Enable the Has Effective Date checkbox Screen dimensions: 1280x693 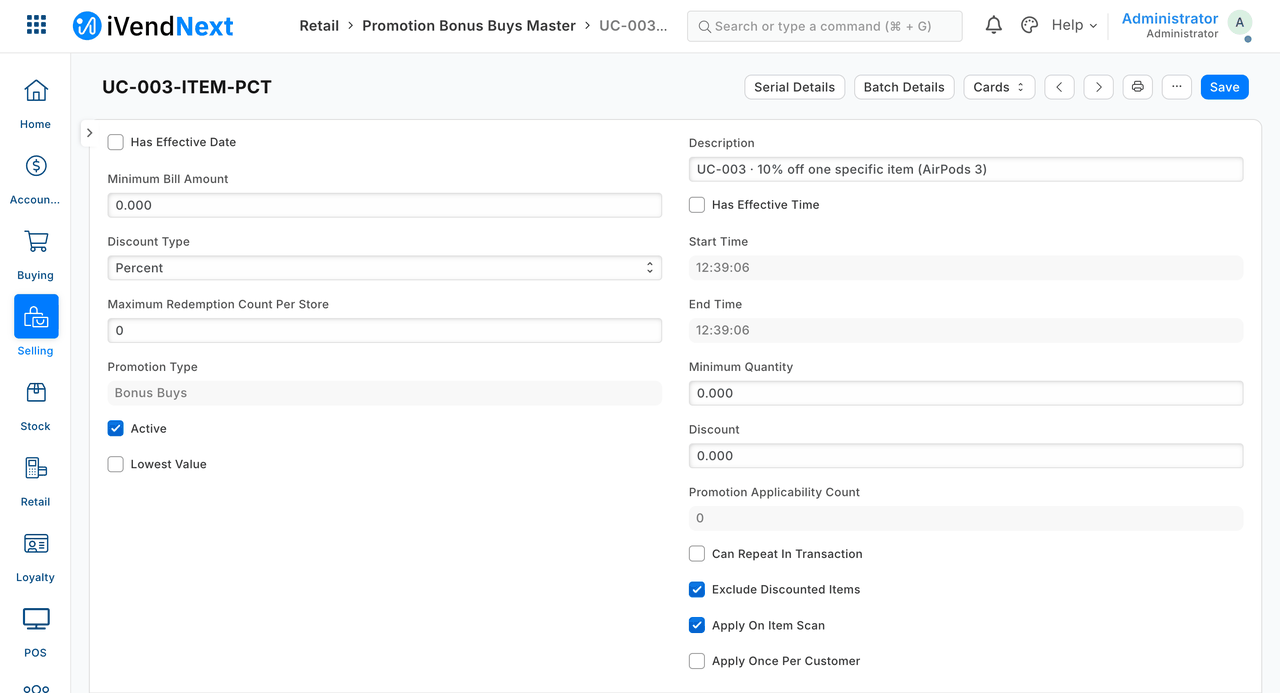pos(116,142)
